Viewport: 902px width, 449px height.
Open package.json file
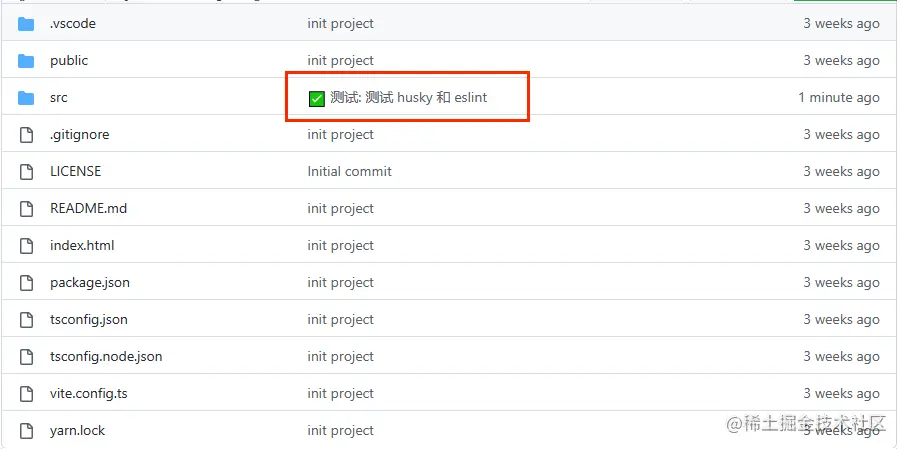pyautogui.click(x=90, y=283)
